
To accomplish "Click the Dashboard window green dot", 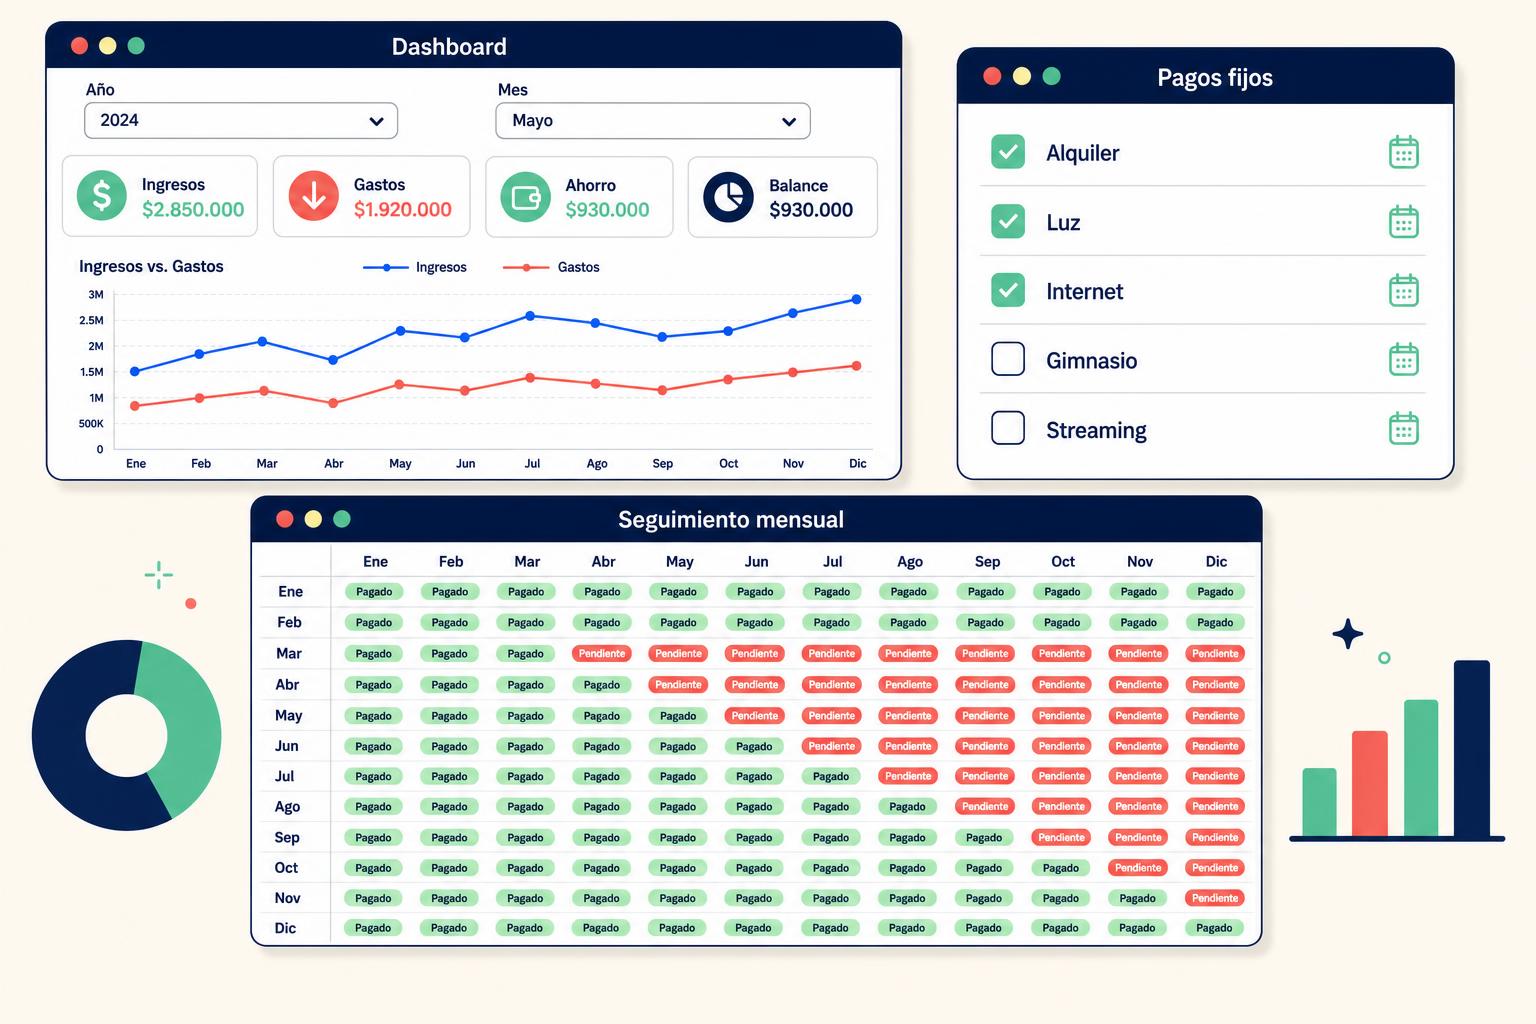I will tap(136, 45).
